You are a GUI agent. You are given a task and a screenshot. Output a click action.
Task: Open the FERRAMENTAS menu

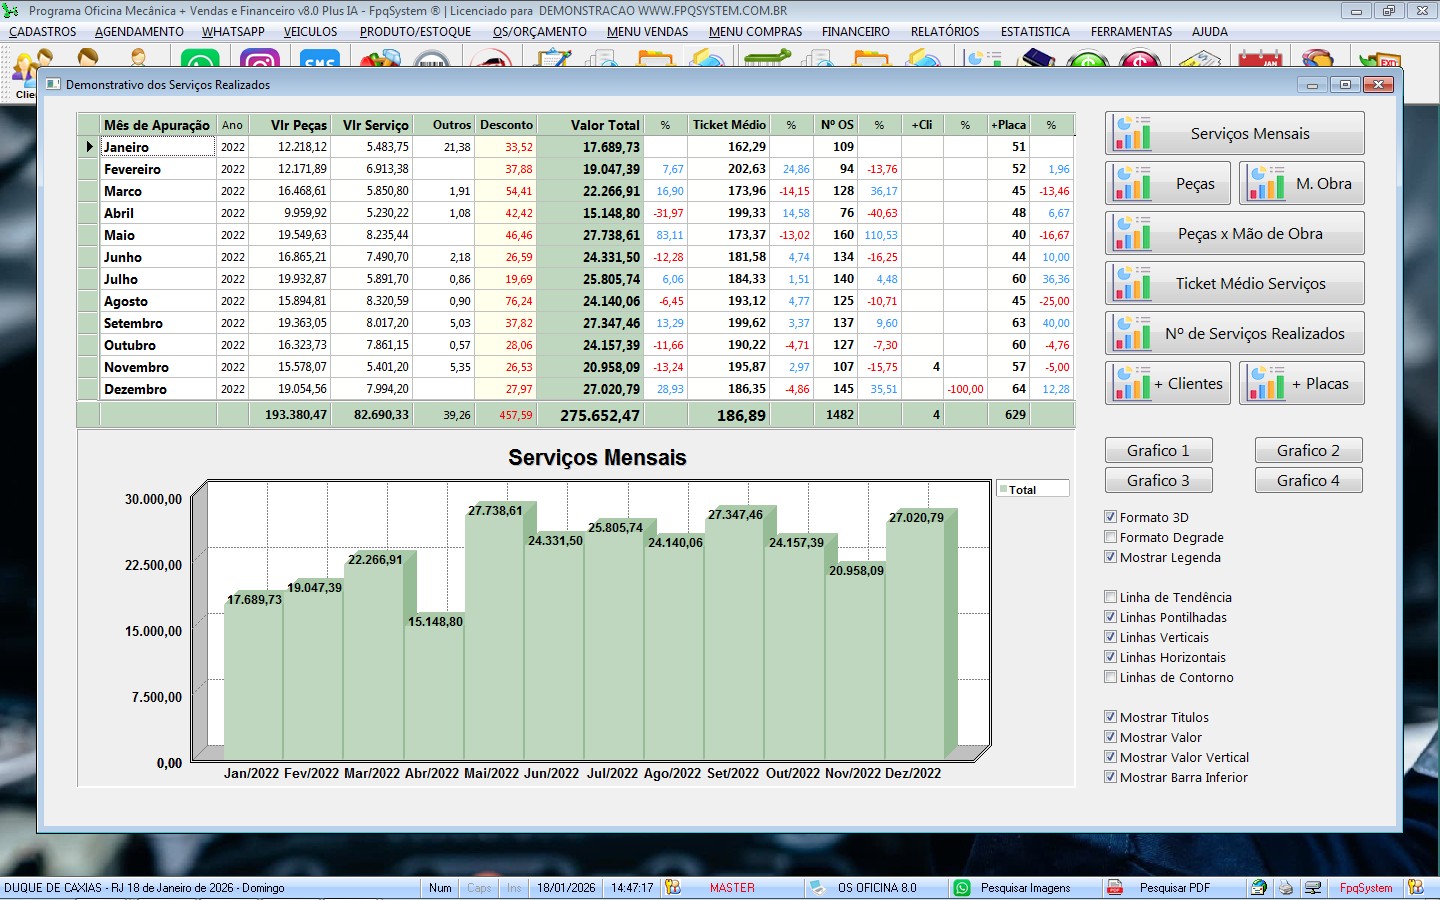[1131, 32]
